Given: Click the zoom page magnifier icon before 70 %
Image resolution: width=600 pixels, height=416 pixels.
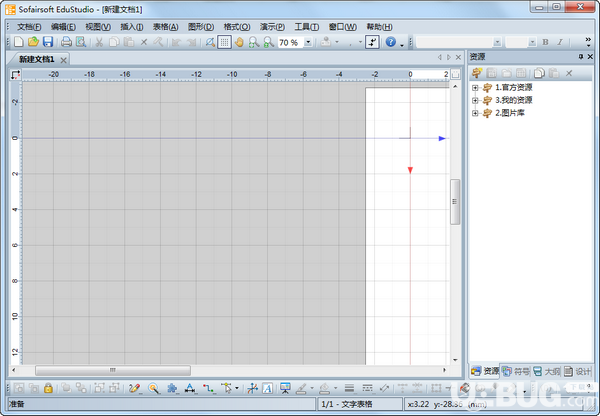Looking at the screenshot, I should tap(269, 42).
